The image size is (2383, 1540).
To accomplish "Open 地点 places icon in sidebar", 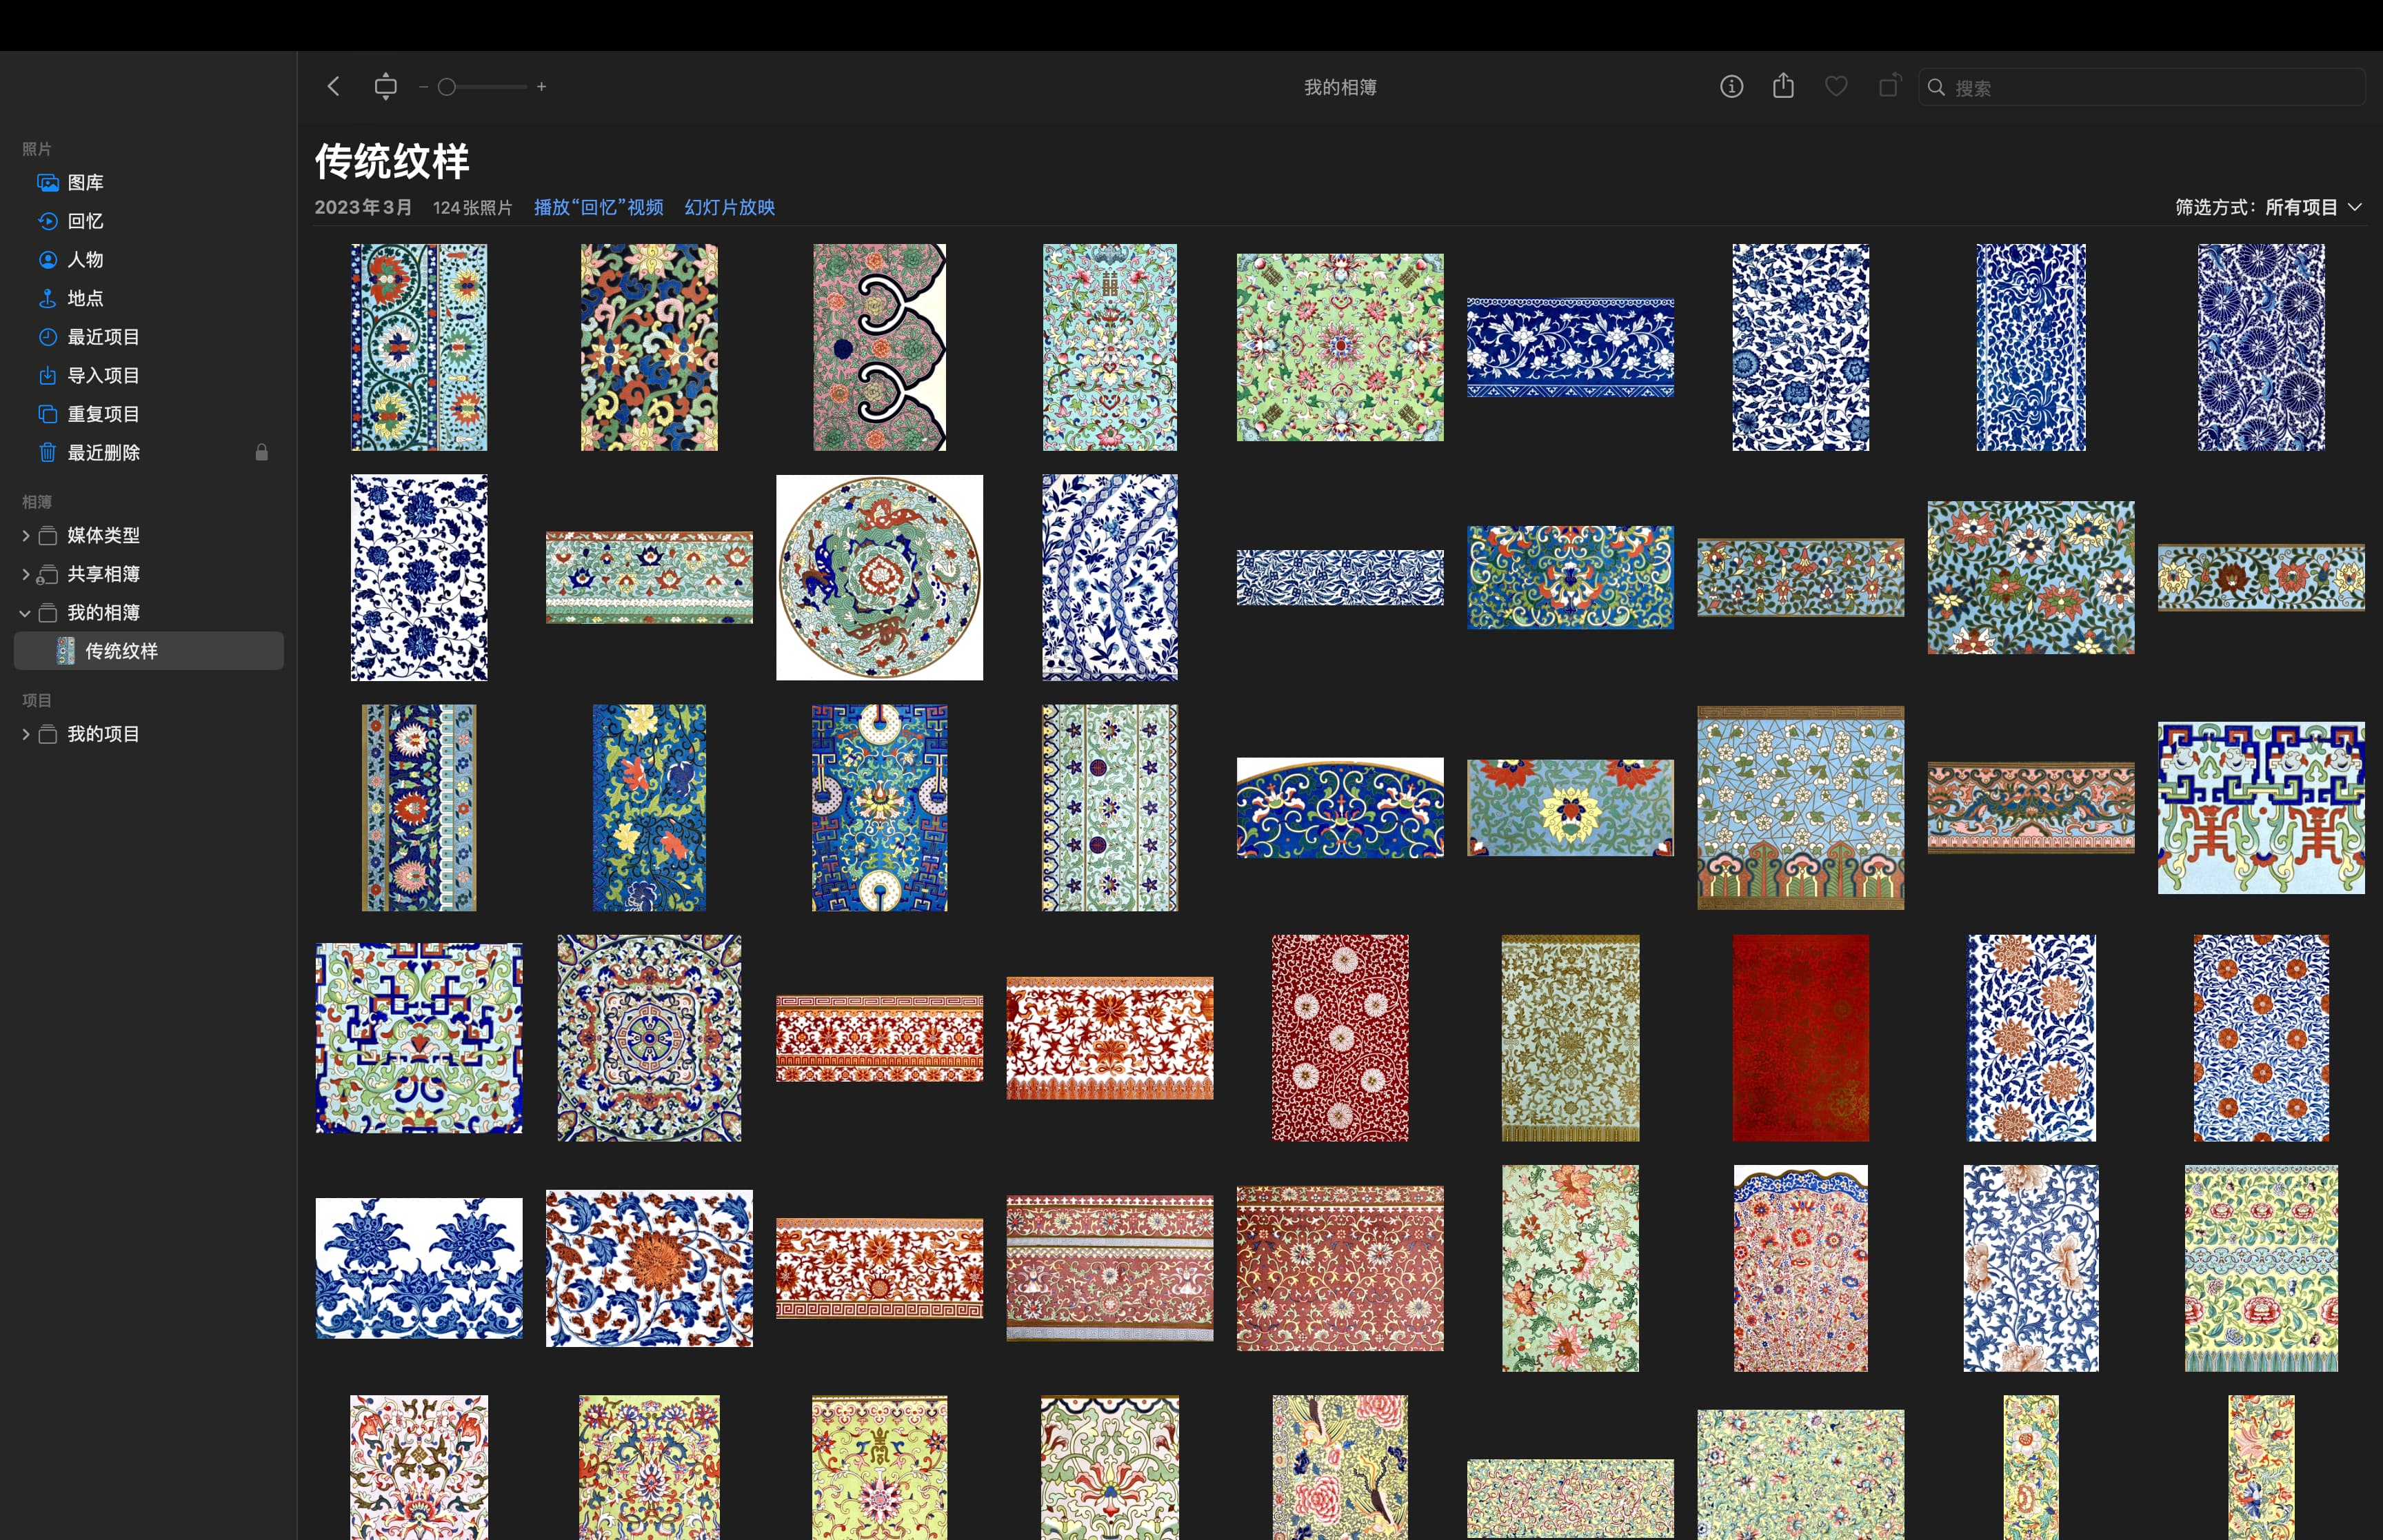I will 47,298.
